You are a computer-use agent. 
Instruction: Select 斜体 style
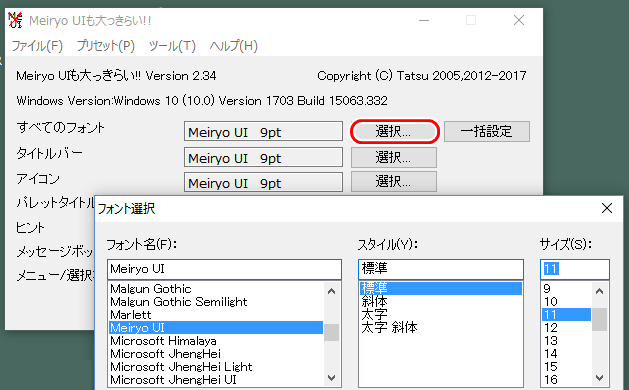(441, 301)
